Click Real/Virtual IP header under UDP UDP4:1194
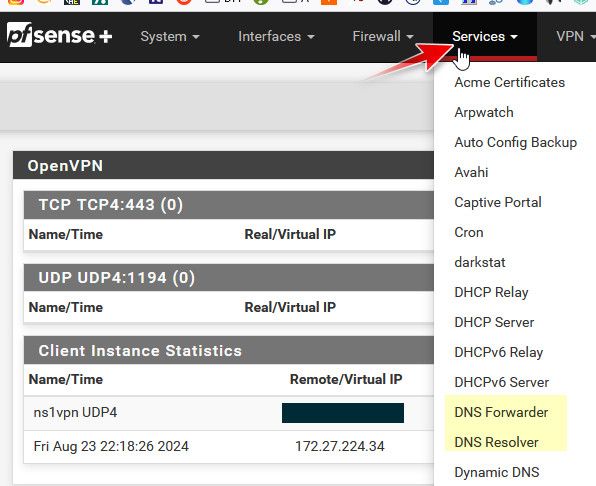The image size is (596, 486). tap(290, 307)
